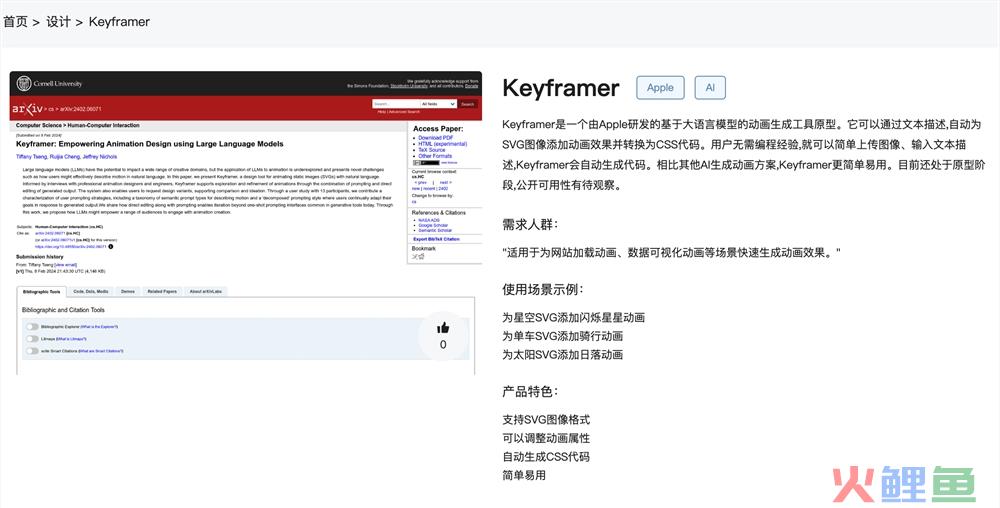Toggle the Bibliographic Explorer switch
Screen dimensions: 1000x508
tap(32, 326)
